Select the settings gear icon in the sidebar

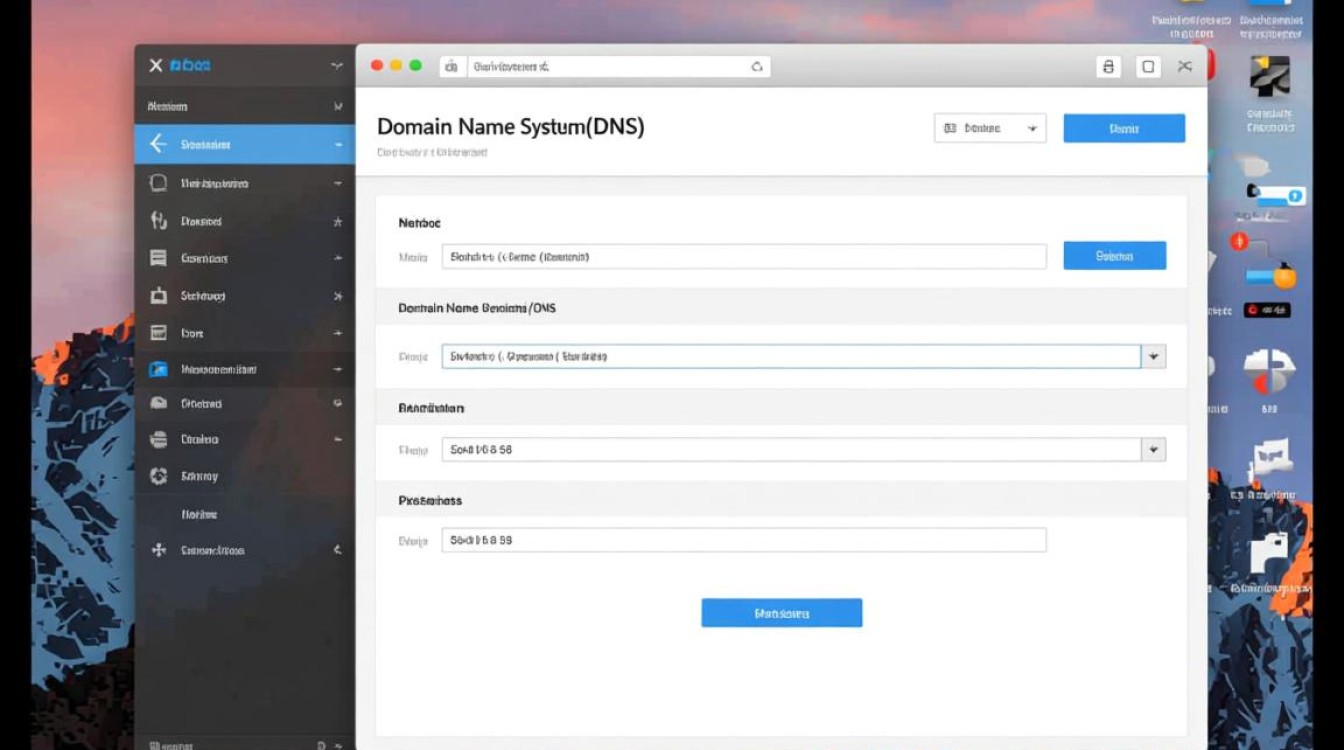(x=160, y=476)
